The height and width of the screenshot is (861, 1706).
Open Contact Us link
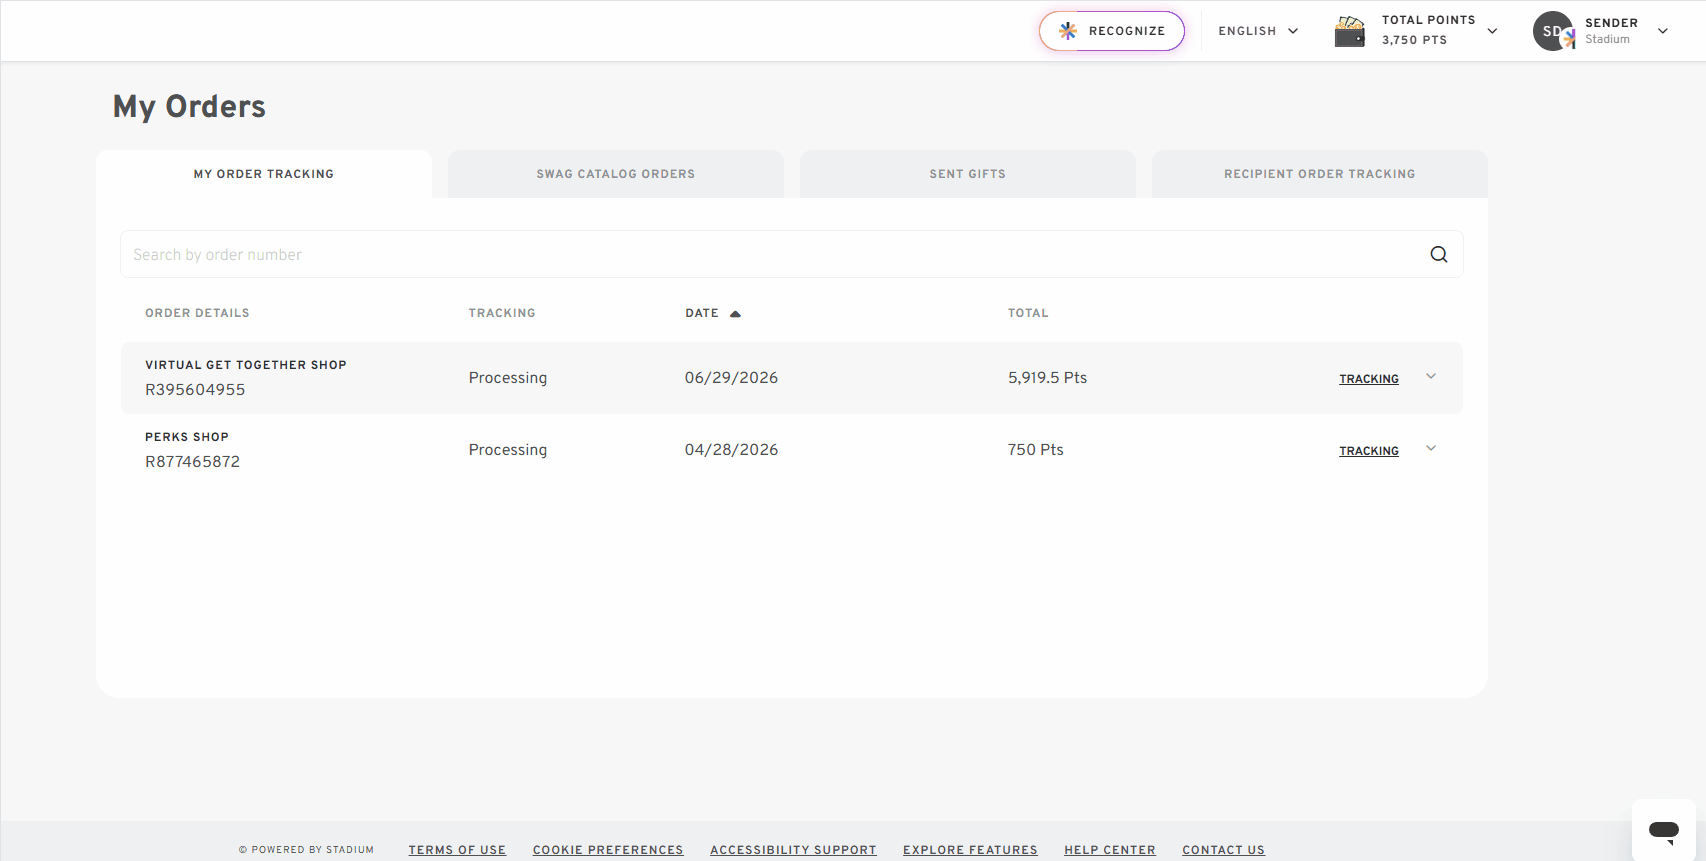(x=1223, y=850)
